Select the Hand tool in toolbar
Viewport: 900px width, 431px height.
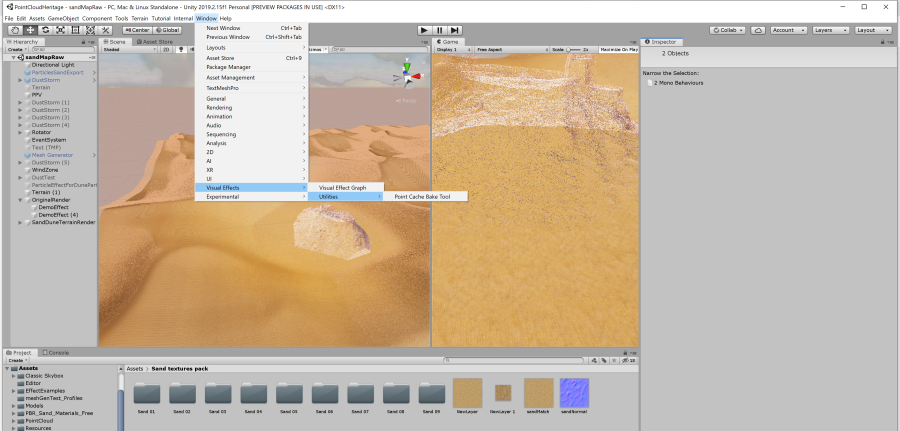tap(15, 30)
